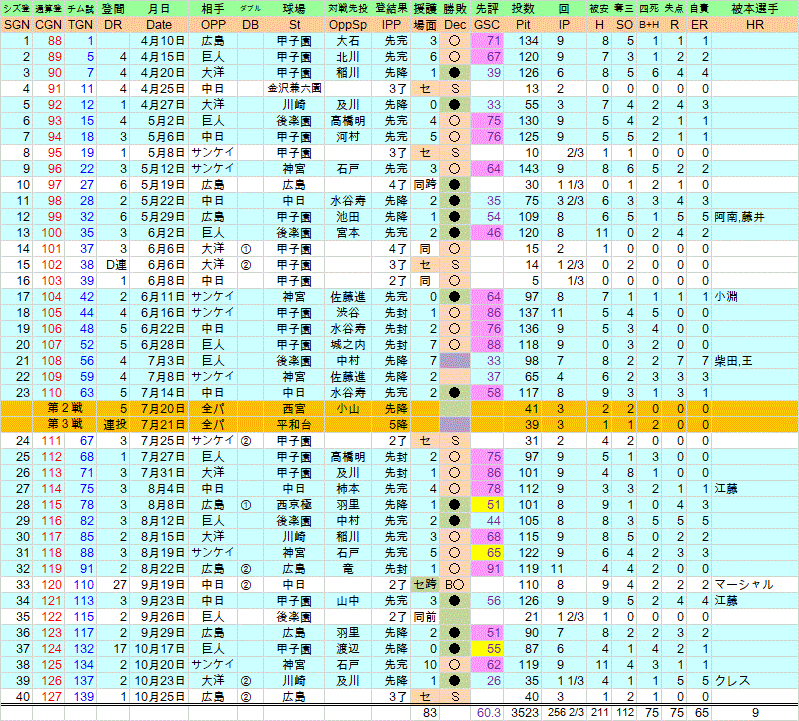Click the stadium cell 平和台
This screenshot has width=799, height=721.
pyautogui.click(x=295, y=425)
